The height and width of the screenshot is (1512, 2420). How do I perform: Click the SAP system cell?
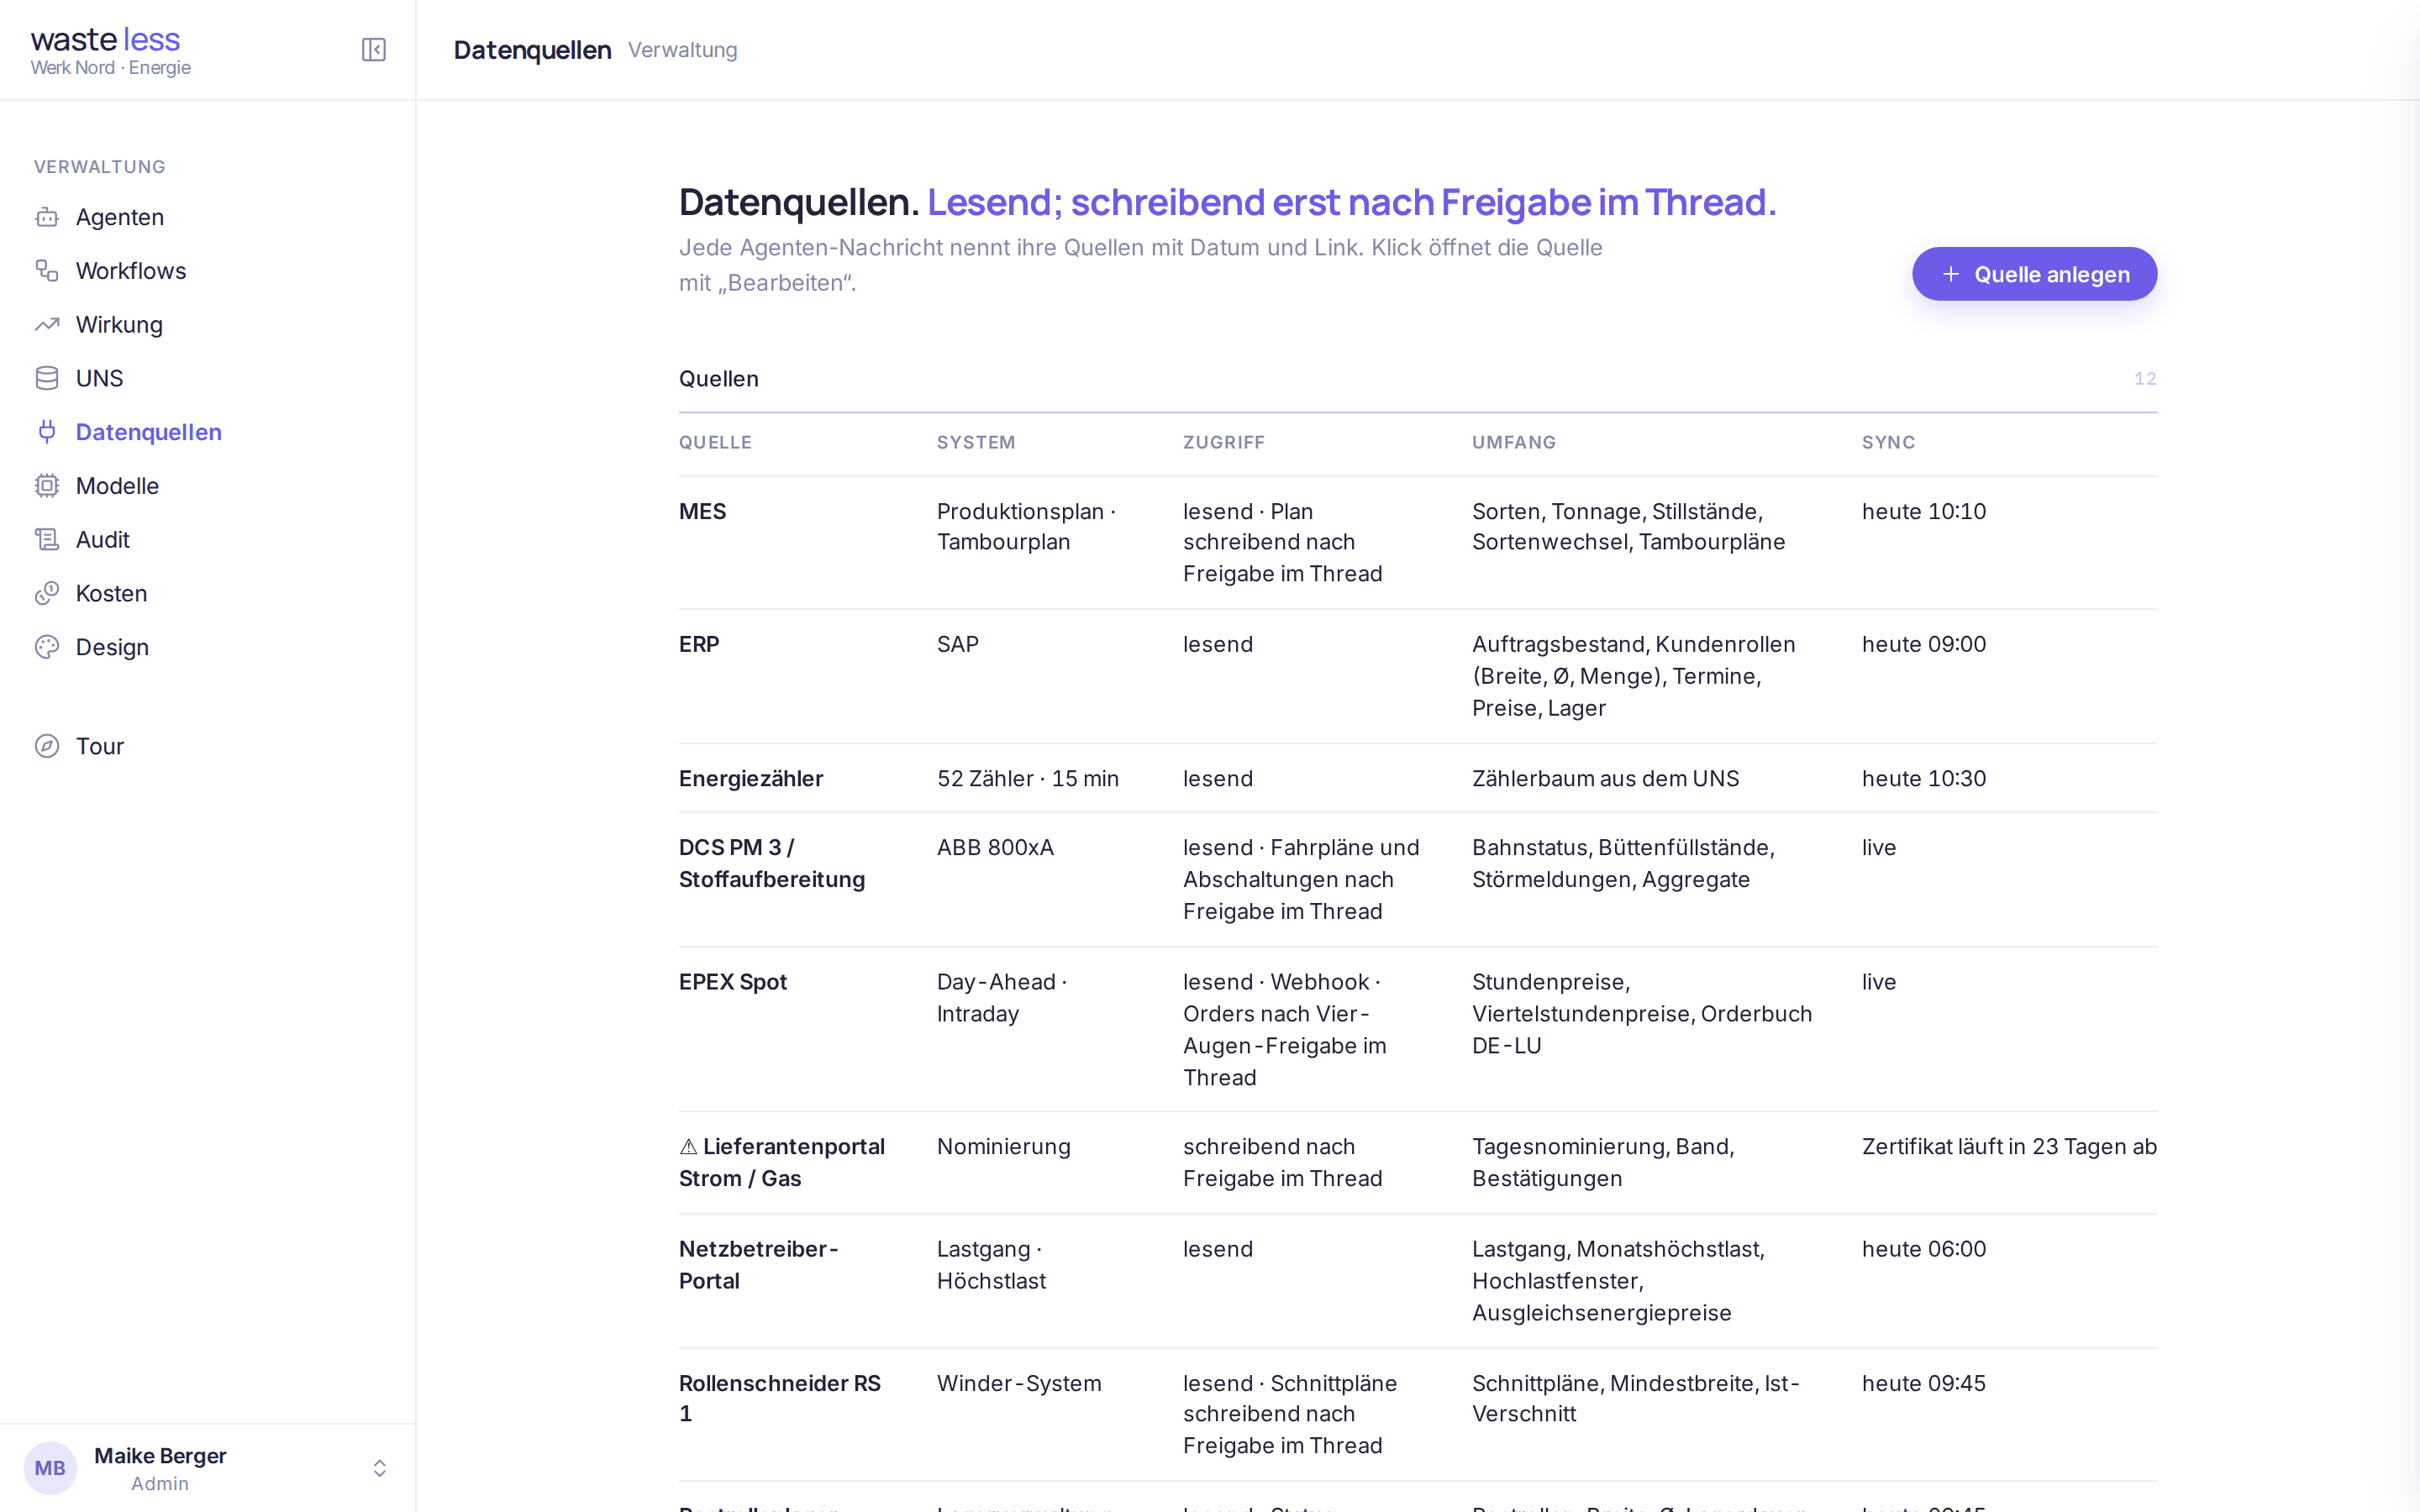click(x=958, y=645)
